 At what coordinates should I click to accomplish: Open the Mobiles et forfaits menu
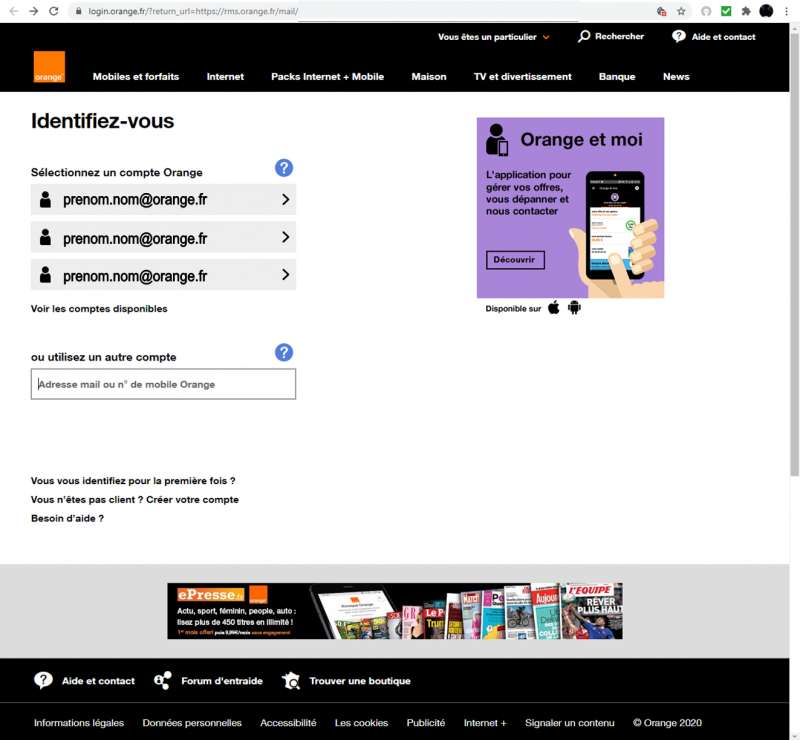[x=136, y=77]
